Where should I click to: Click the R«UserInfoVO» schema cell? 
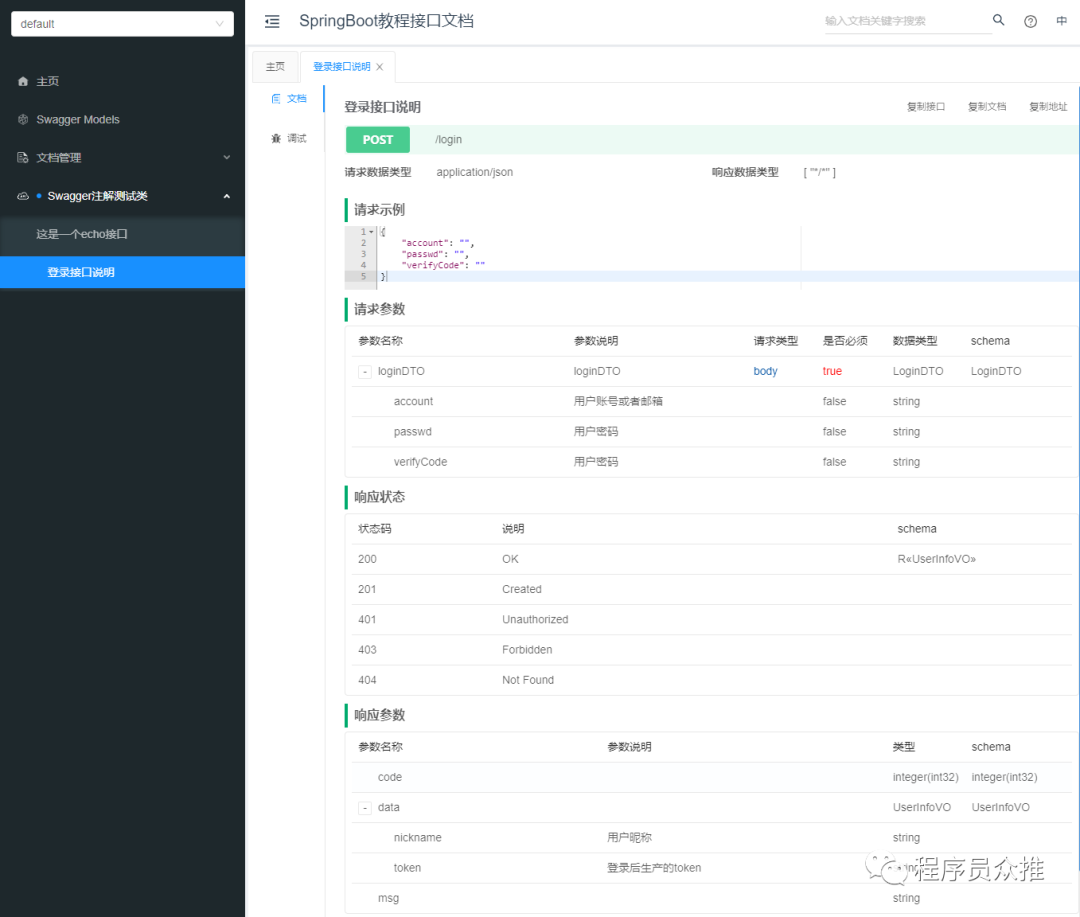click(x=936, y=559)
